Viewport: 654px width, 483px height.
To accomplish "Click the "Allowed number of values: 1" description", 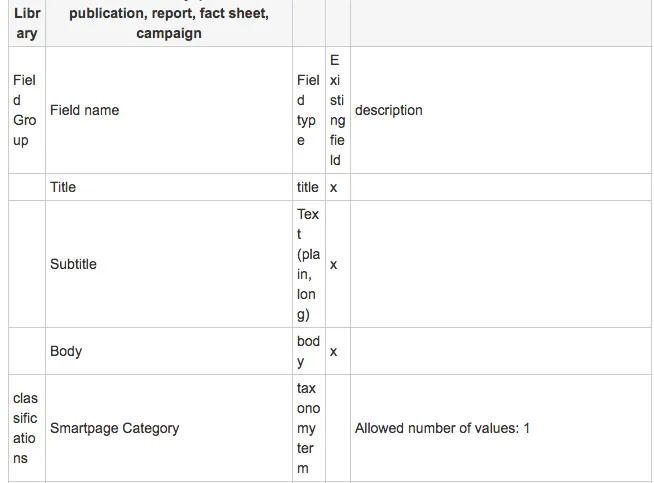I will click(442, 428).
